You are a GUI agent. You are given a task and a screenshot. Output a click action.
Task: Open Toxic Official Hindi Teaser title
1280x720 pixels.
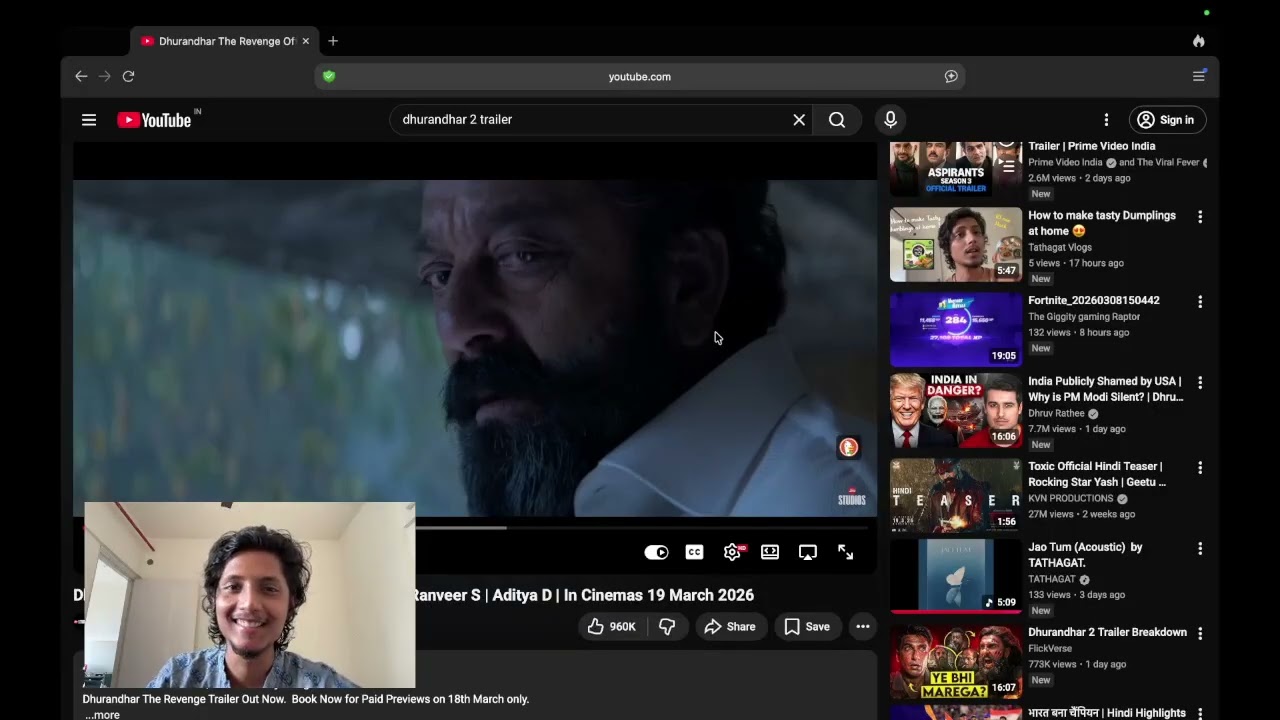[1097, 474]
